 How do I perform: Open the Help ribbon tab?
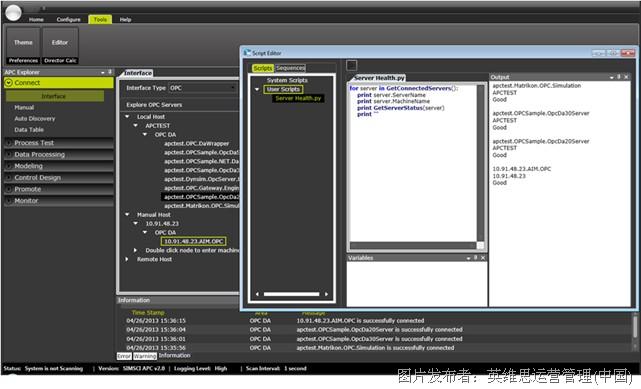125,19
